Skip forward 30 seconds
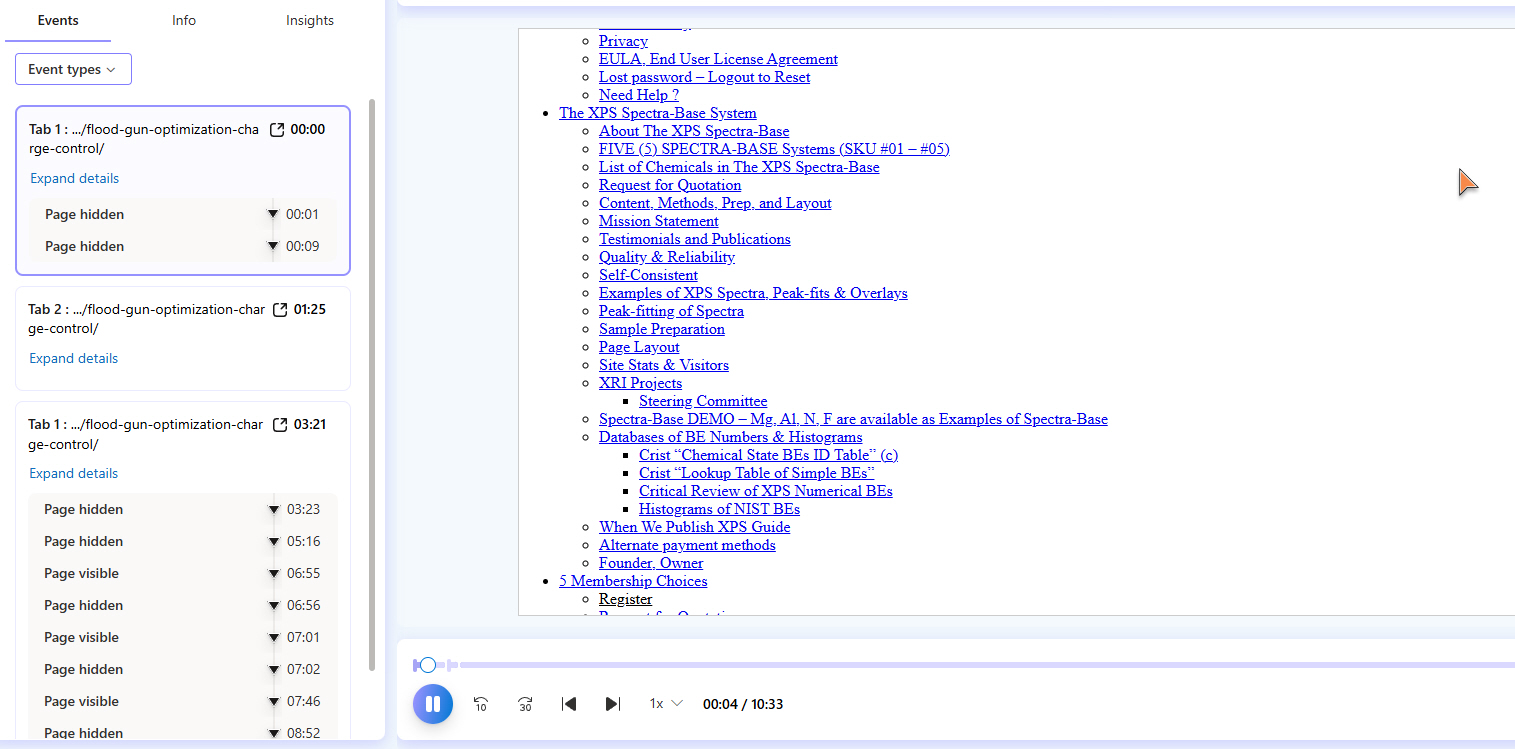 [x=525, y=704]
